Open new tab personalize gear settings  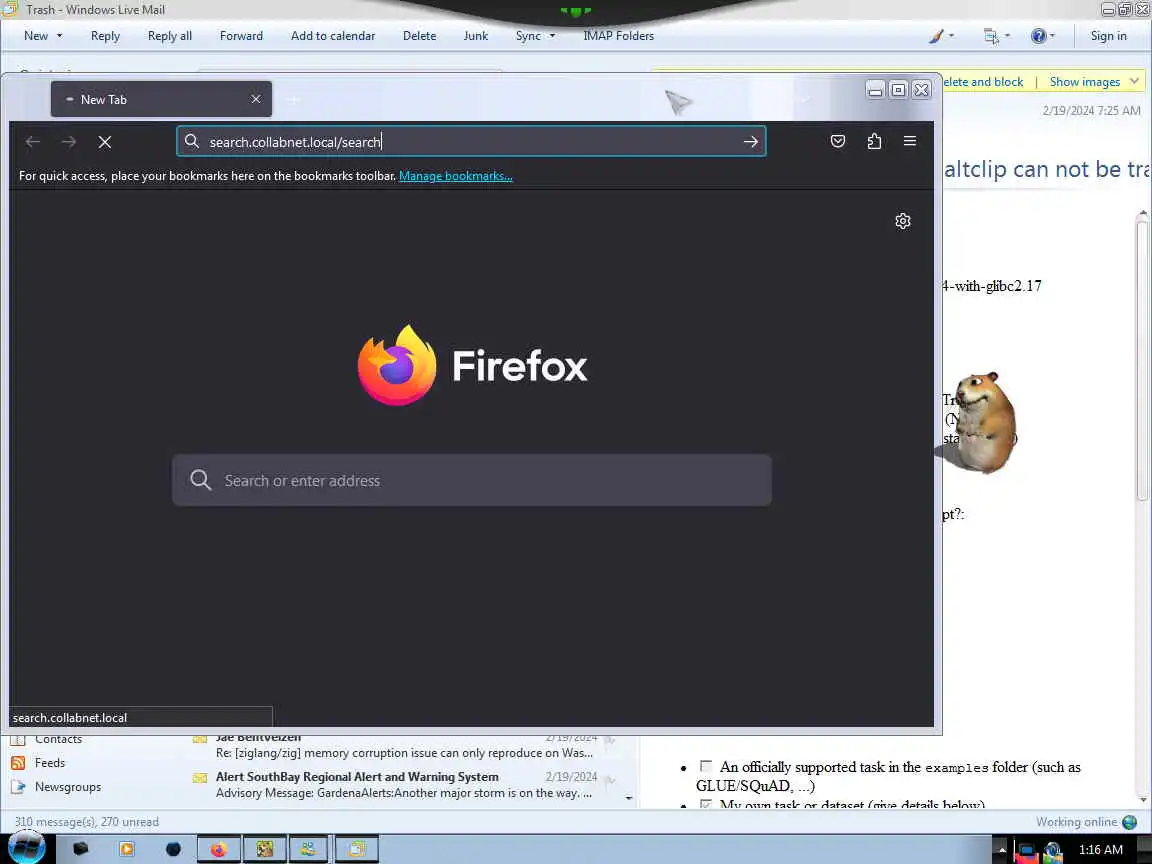(903, 221)
